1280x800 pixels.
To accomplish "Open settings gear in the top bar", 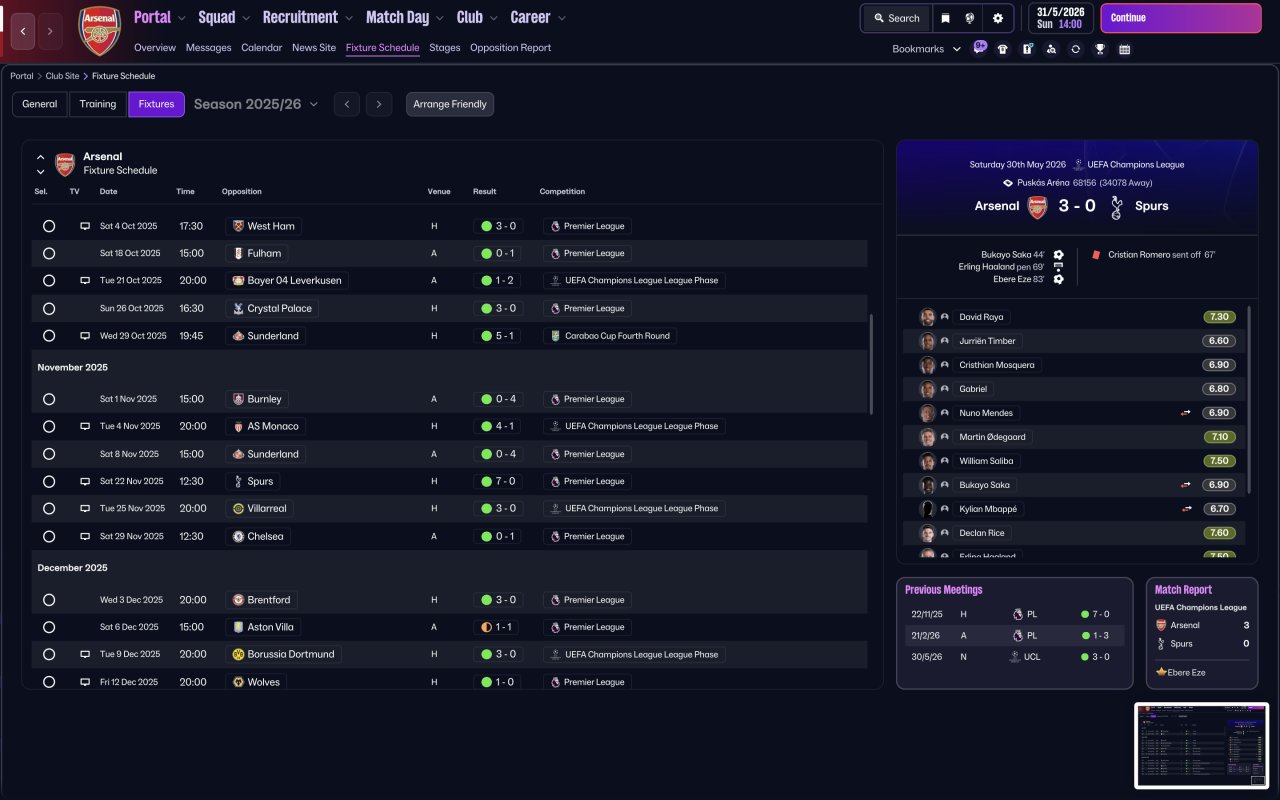I will (x=998, y=18).
